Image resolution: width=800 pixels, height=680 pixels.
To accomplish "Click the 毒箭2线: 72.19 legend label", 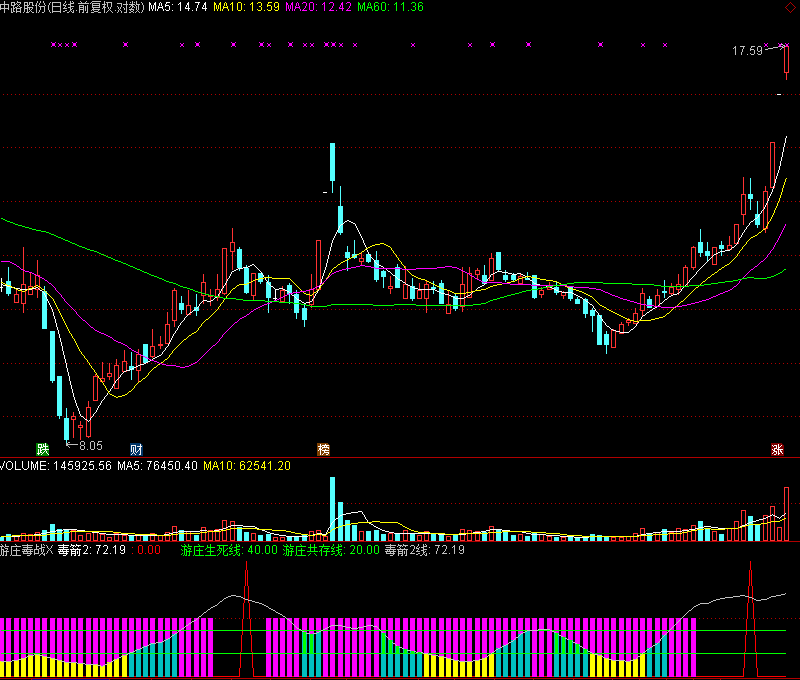I will click(x=425, y=551).
